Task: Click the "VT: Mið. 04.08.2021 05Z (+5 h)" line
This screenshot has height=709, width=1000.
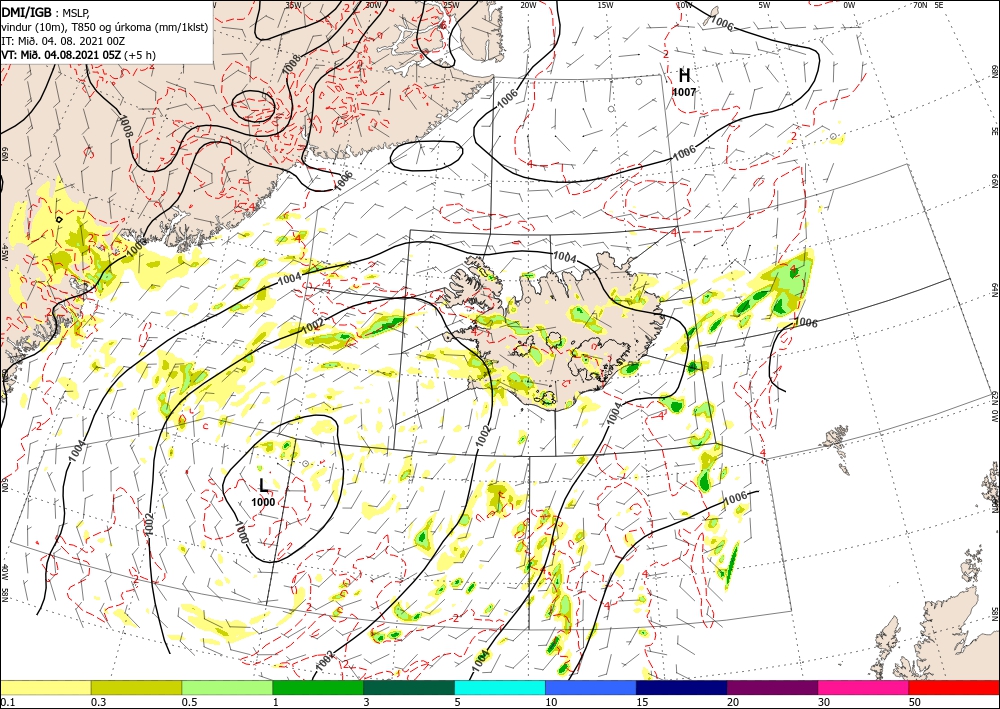Action: pos(78,55)
